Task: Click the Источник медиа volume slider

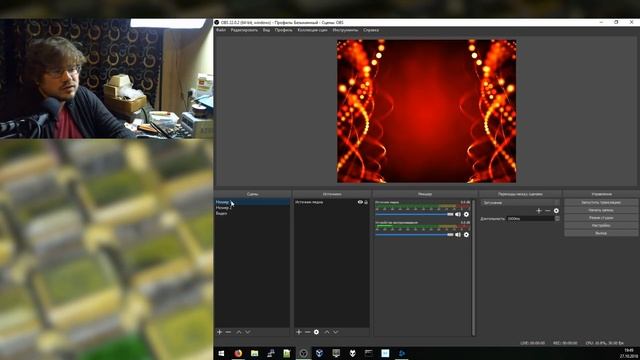Action: click(x=414, y=214)
